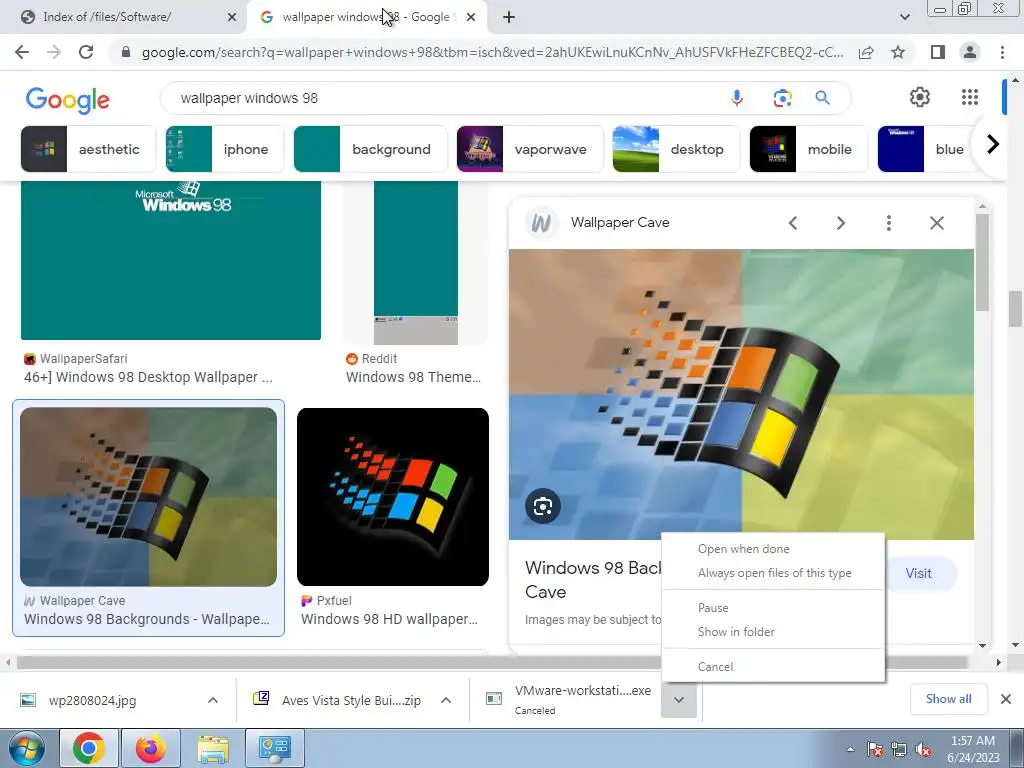This screenshot has width=1024, height=768.
Task: Open Google apps grid
Action: [x=970, y=97]
